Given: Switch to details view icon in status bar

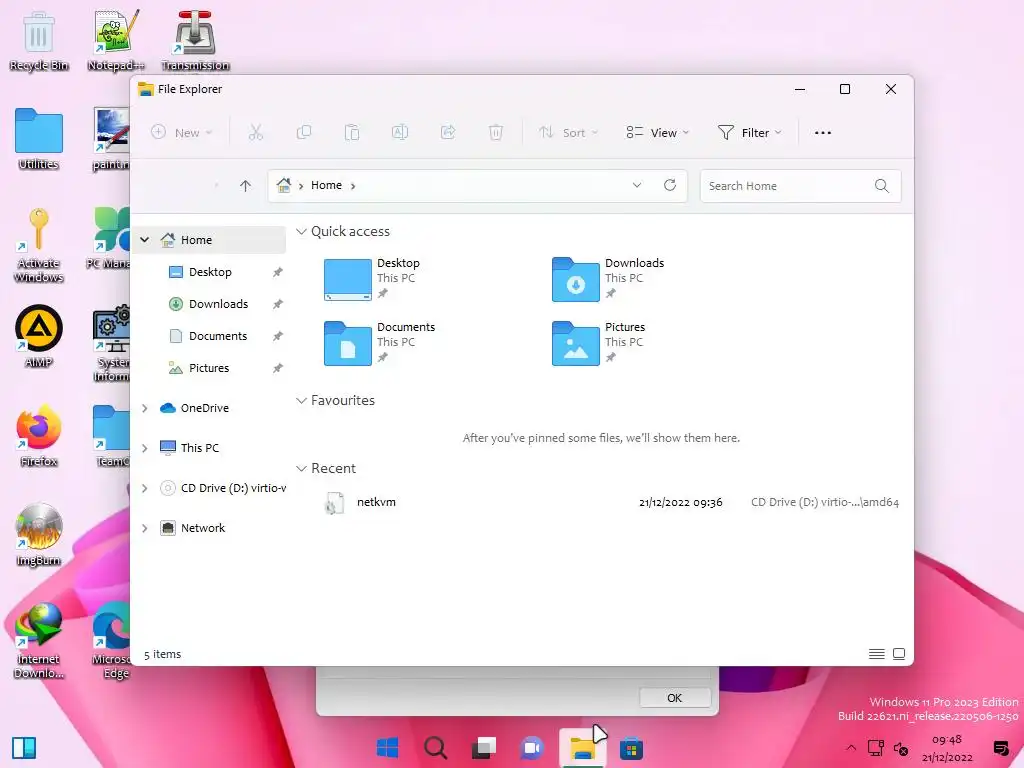Looking at the screenshot, I should coord(876,654).
